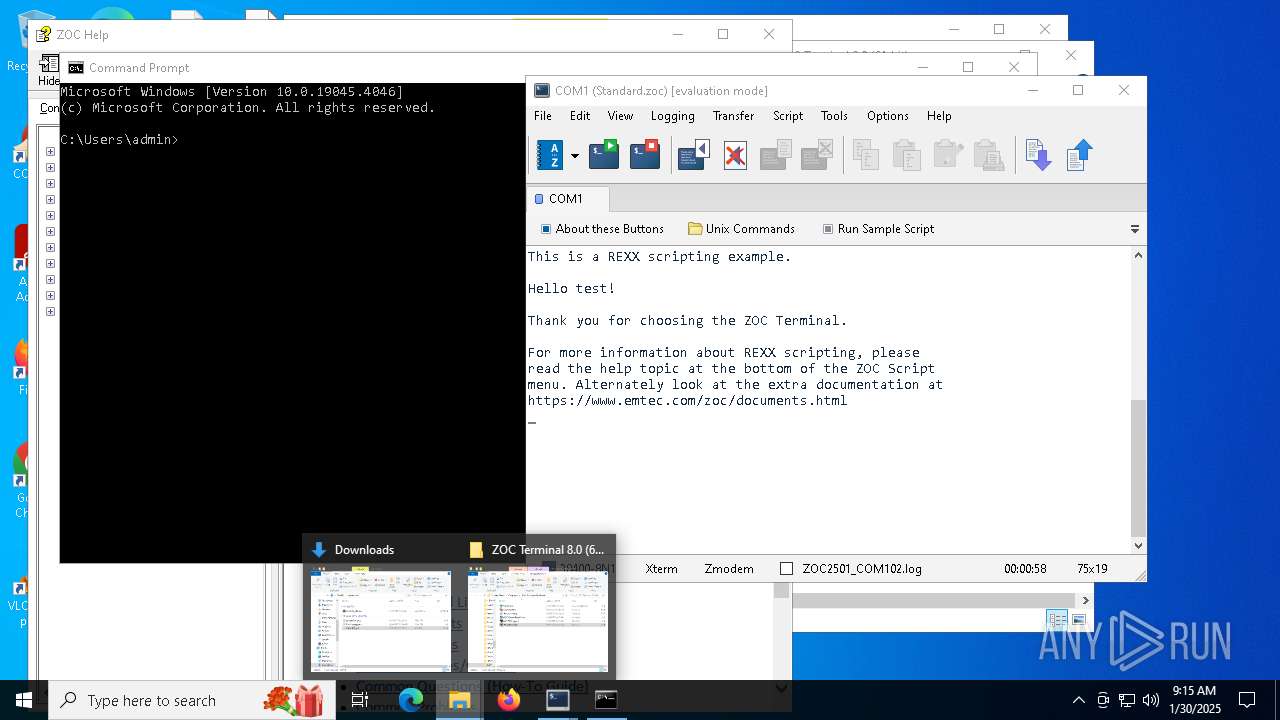This screenshot has height=720, width=1280.
Task: Click the Zmodem protocol status bar entry
Action: point(729,569)
